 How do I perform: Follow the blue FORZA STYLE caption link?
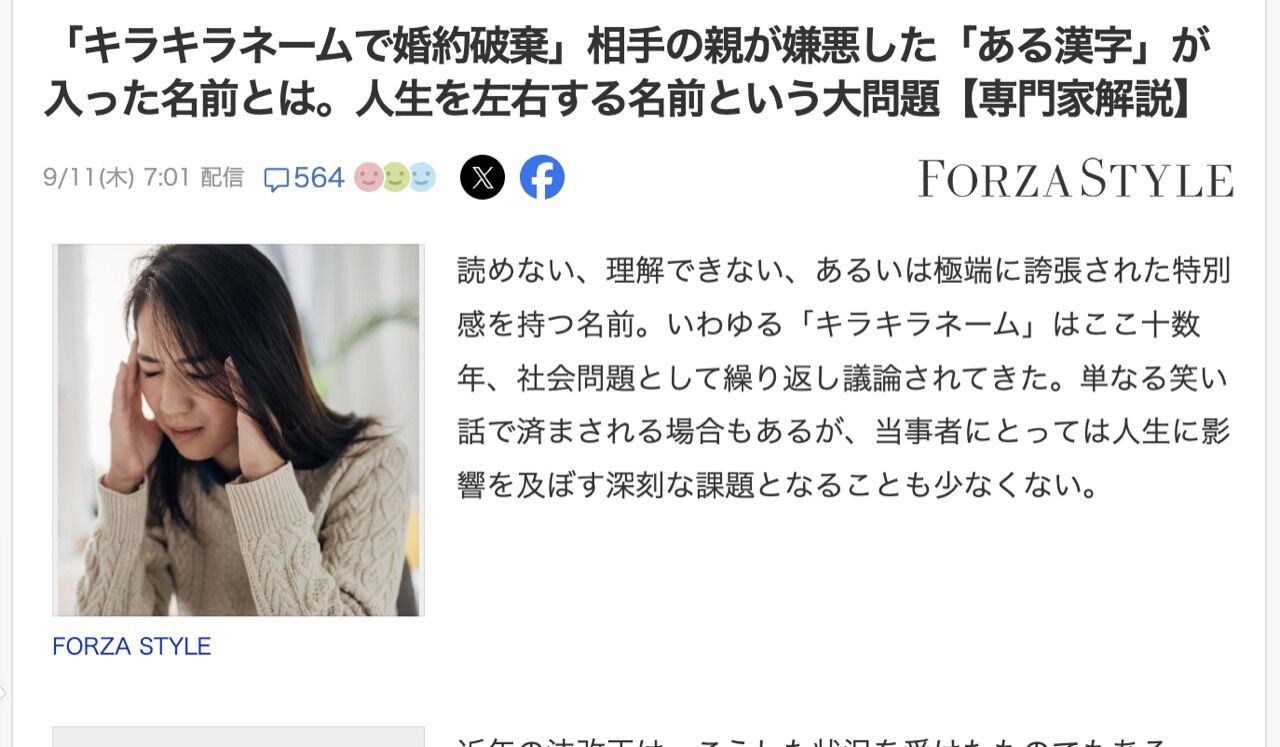[132, 646]
